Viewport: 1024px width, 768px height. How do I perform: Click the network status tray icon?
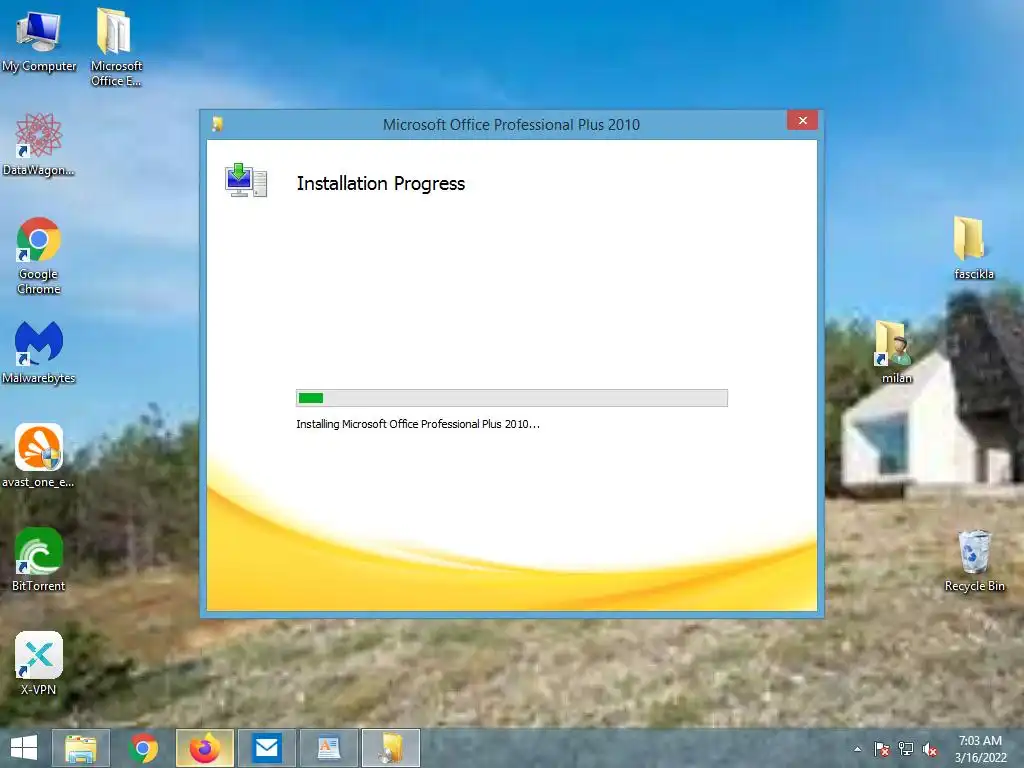pos(906,749)
